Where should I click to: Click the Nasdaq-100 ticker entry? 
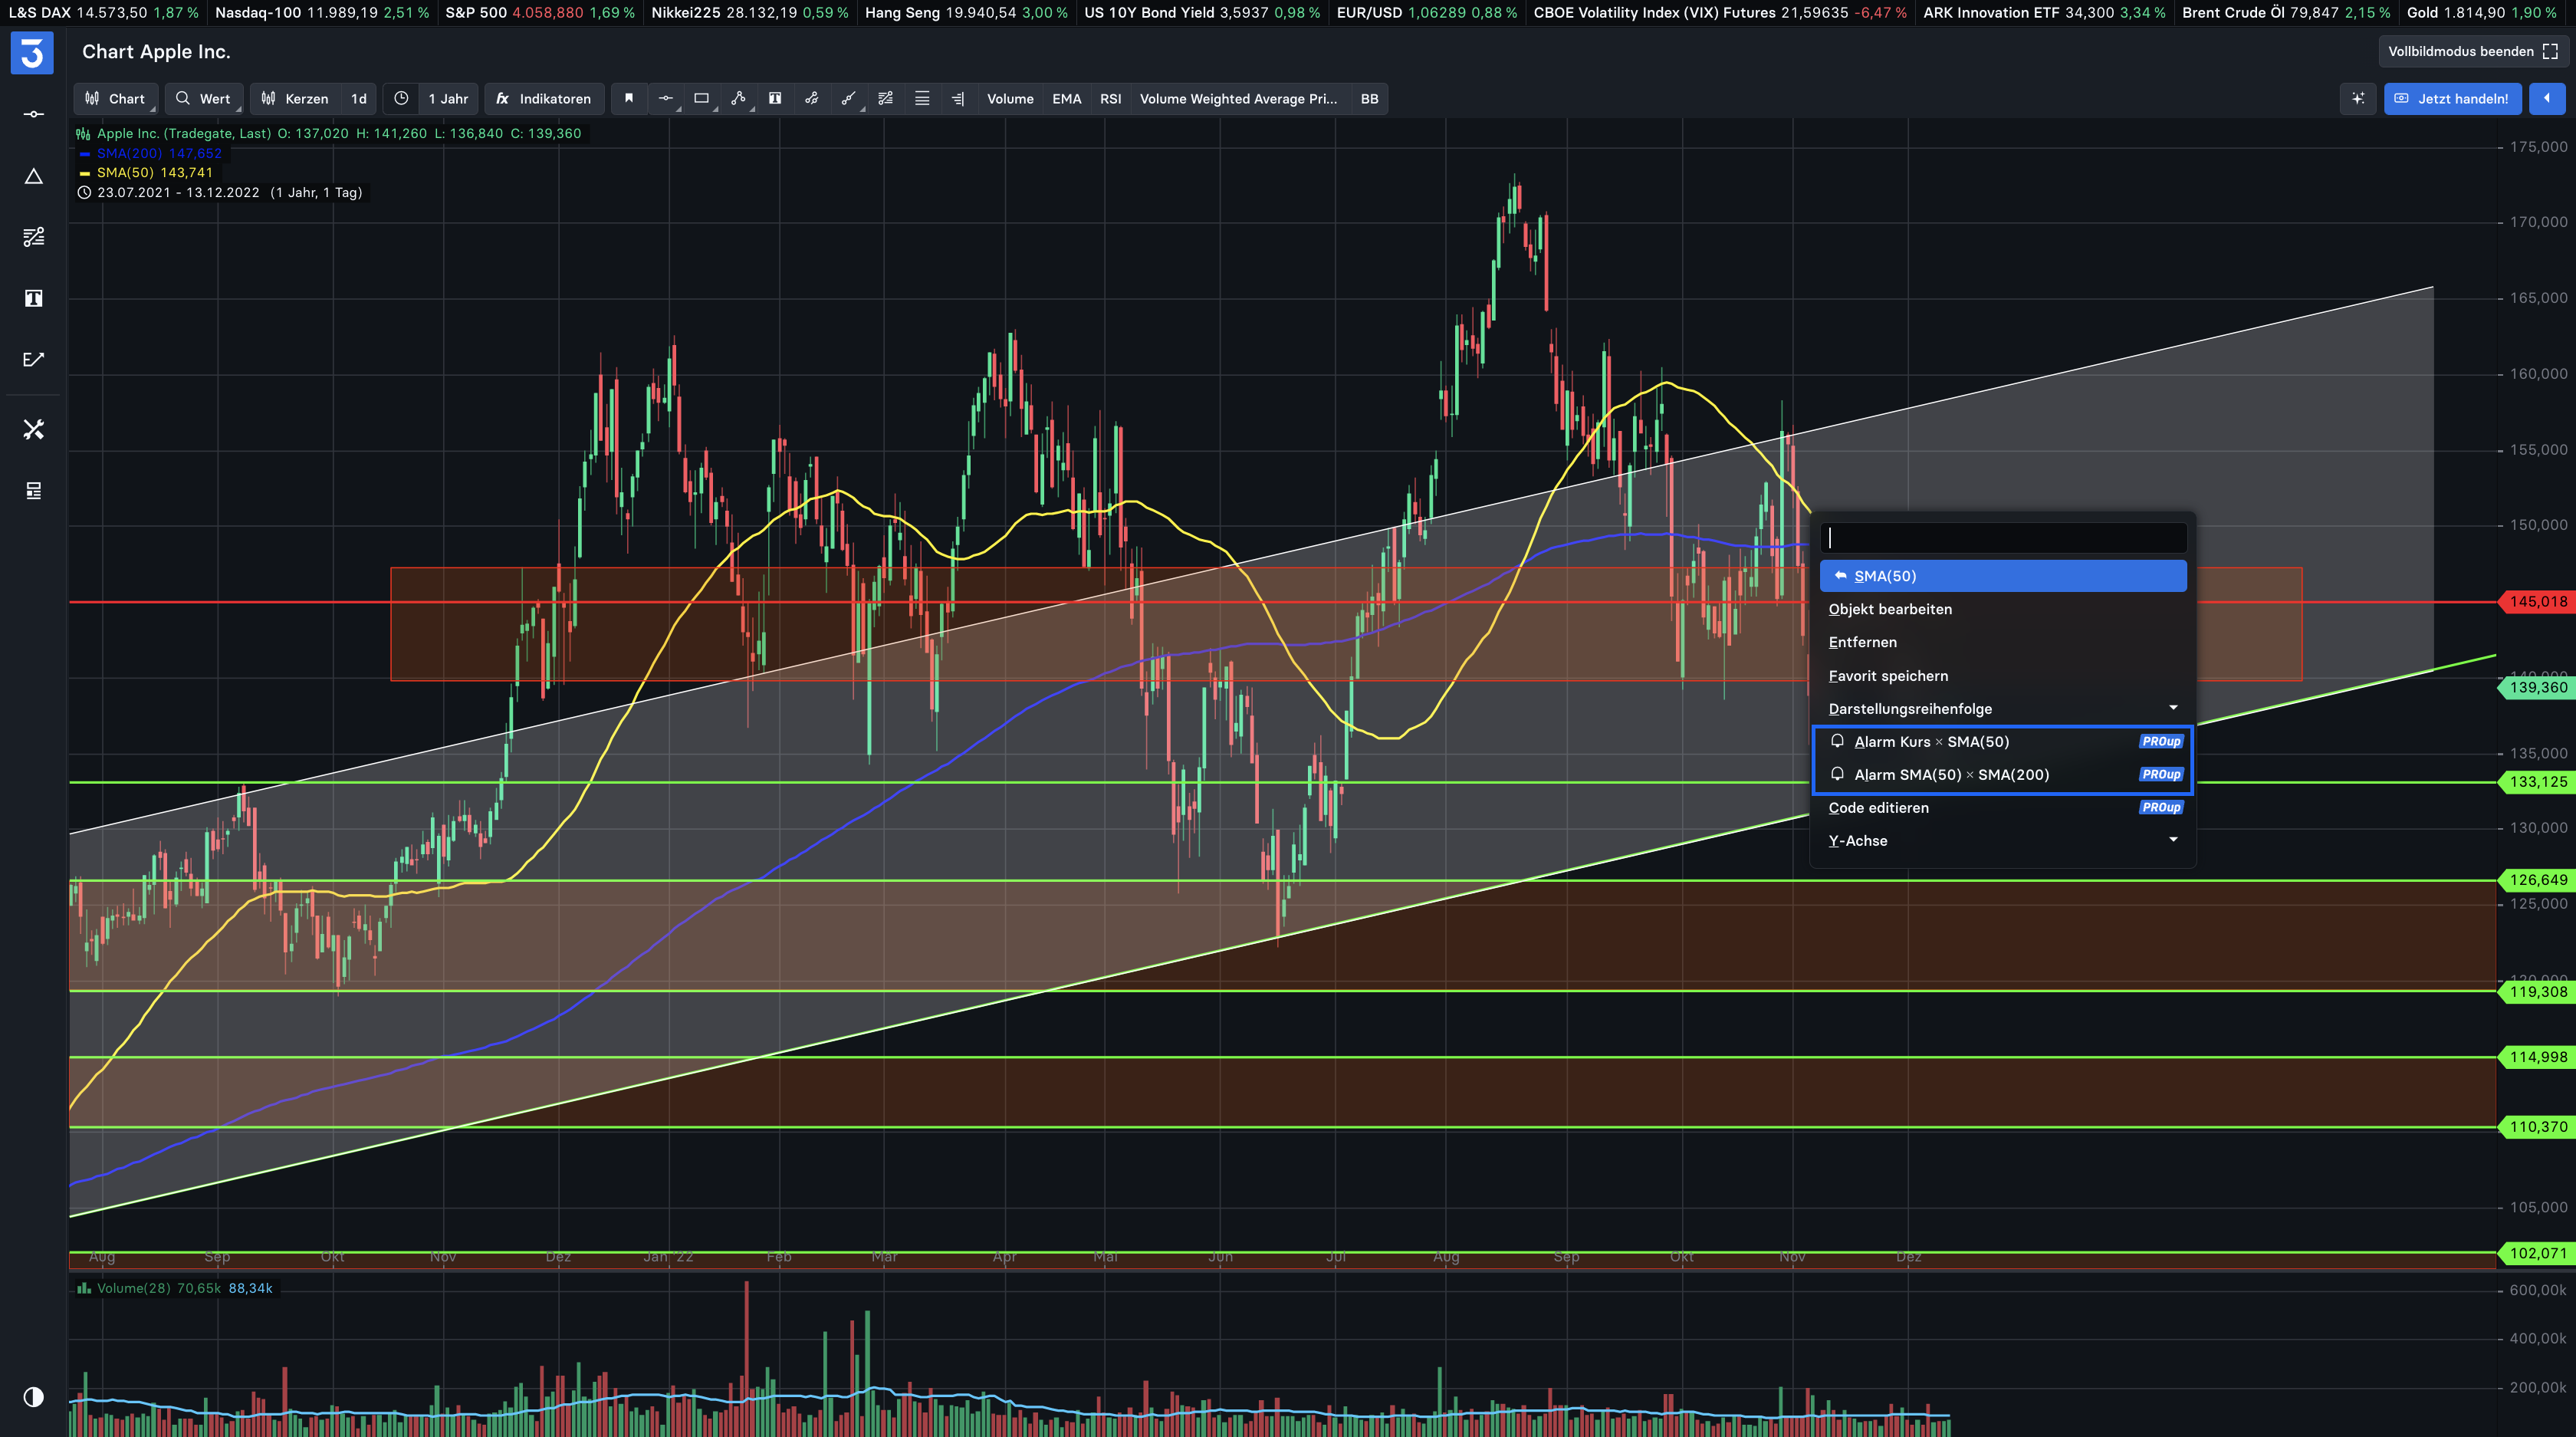pos(322,12)
